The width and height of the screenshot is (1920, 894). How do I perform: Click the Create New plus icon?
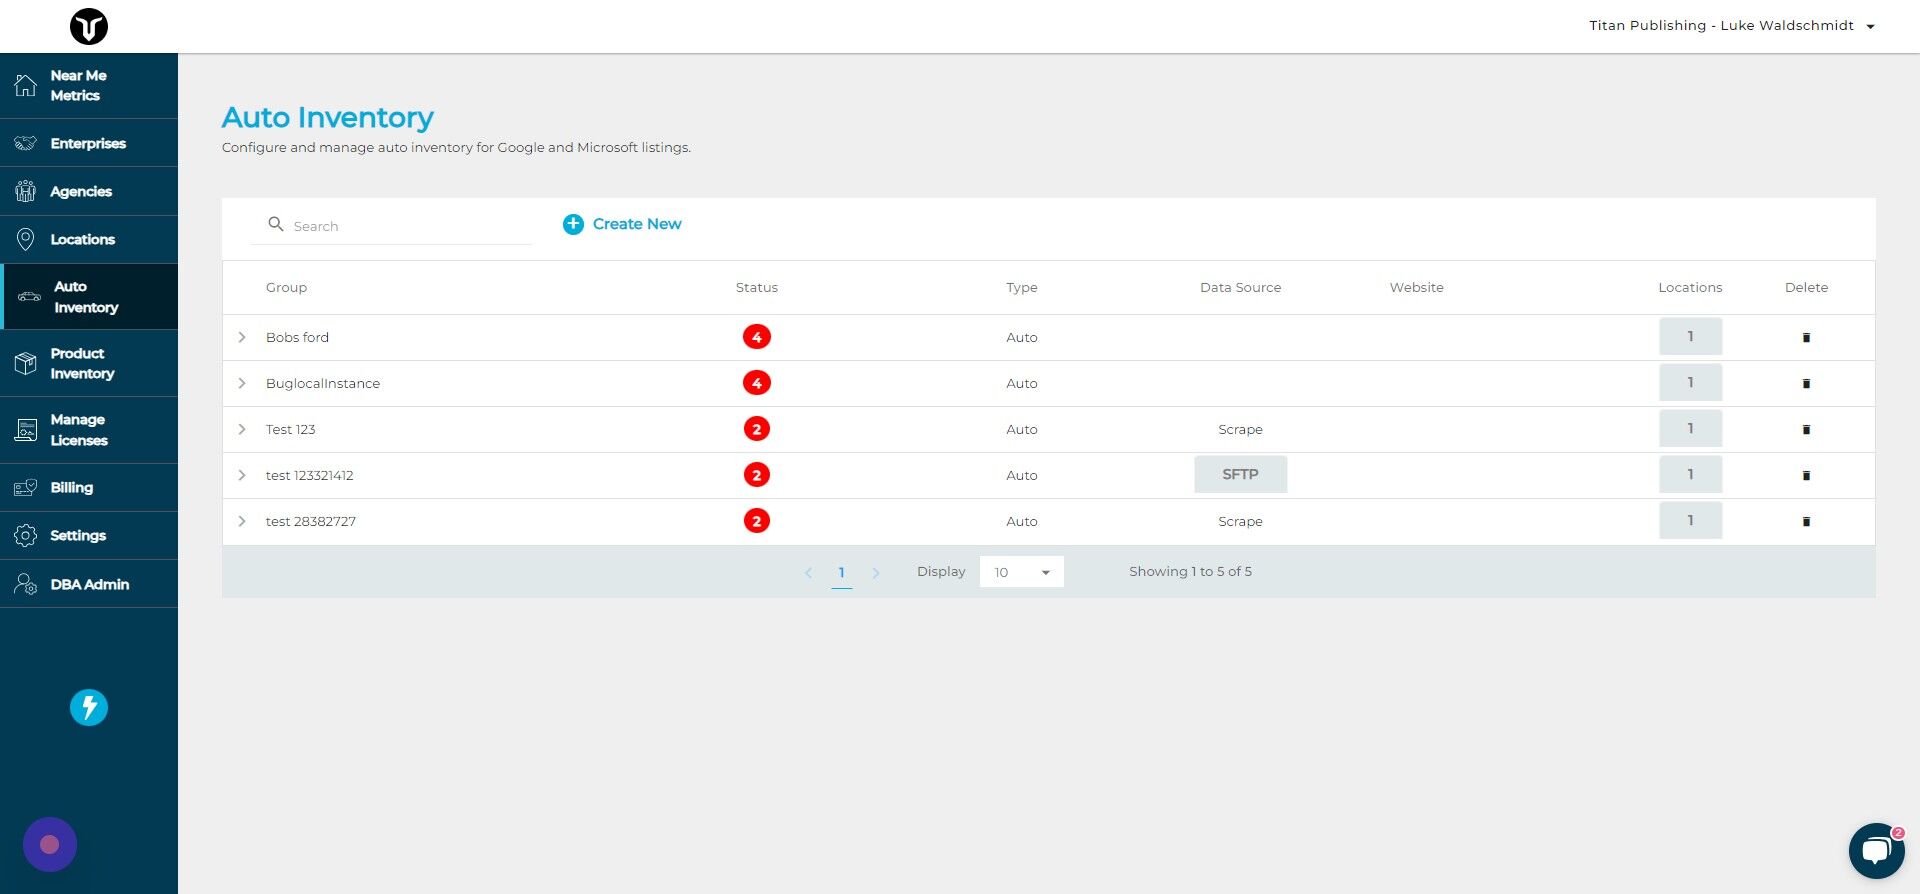click(573, 224)
